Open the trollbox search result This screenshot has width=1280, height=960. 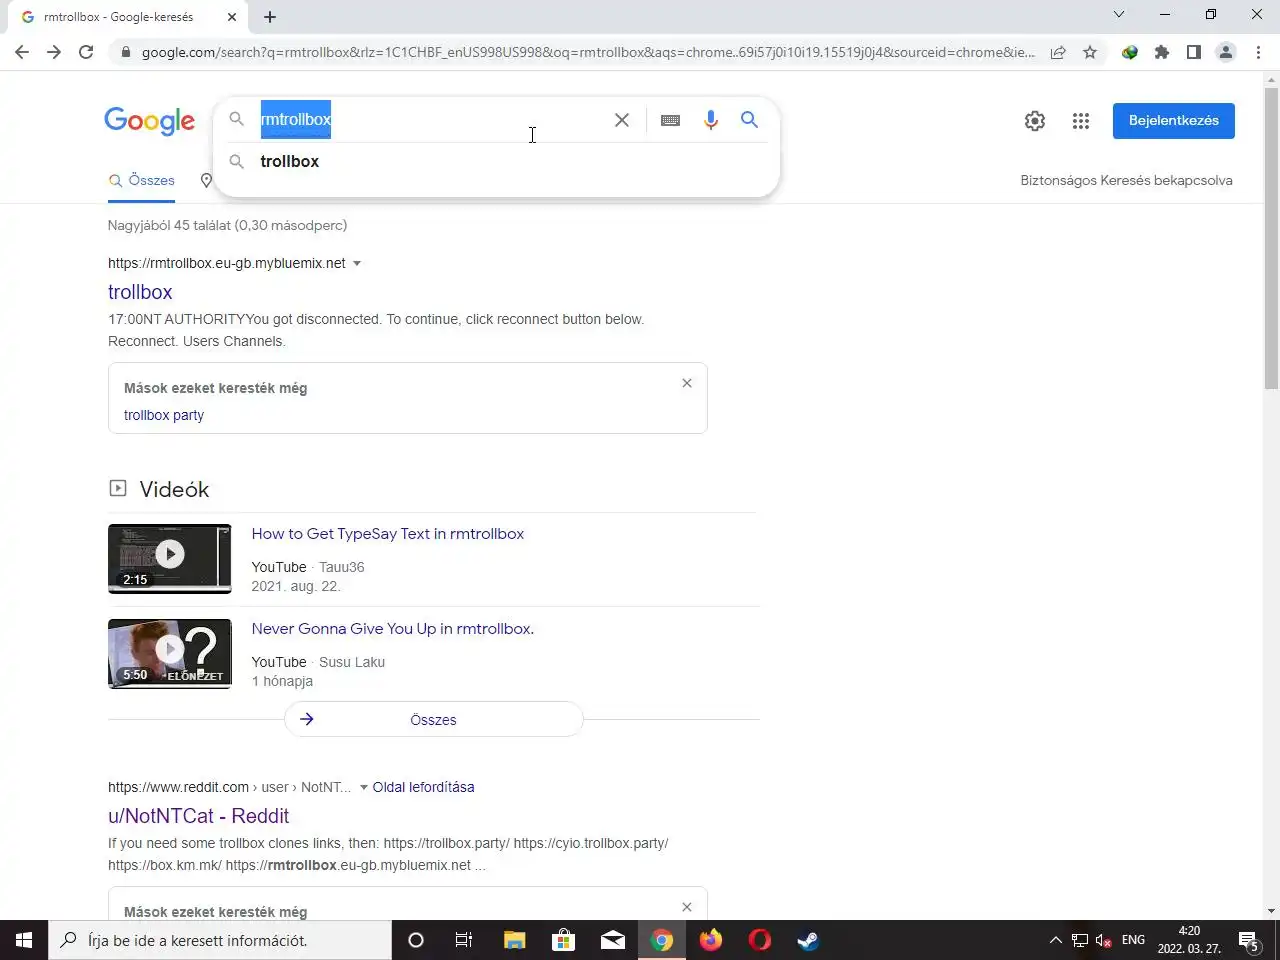click(x=140, y=292)
